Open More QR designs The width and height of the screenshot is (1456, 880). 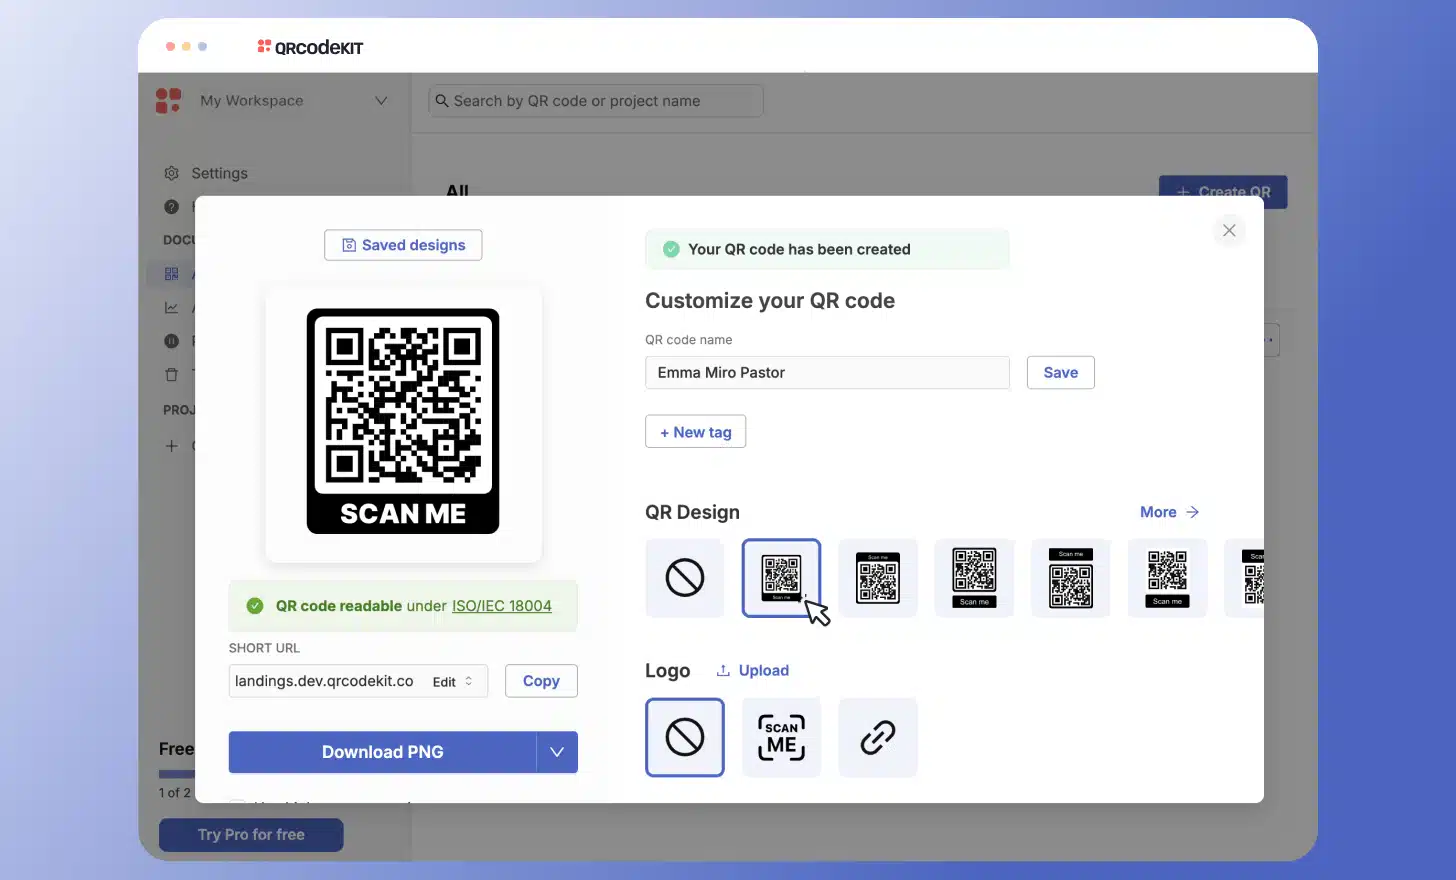coord(1169,512)
